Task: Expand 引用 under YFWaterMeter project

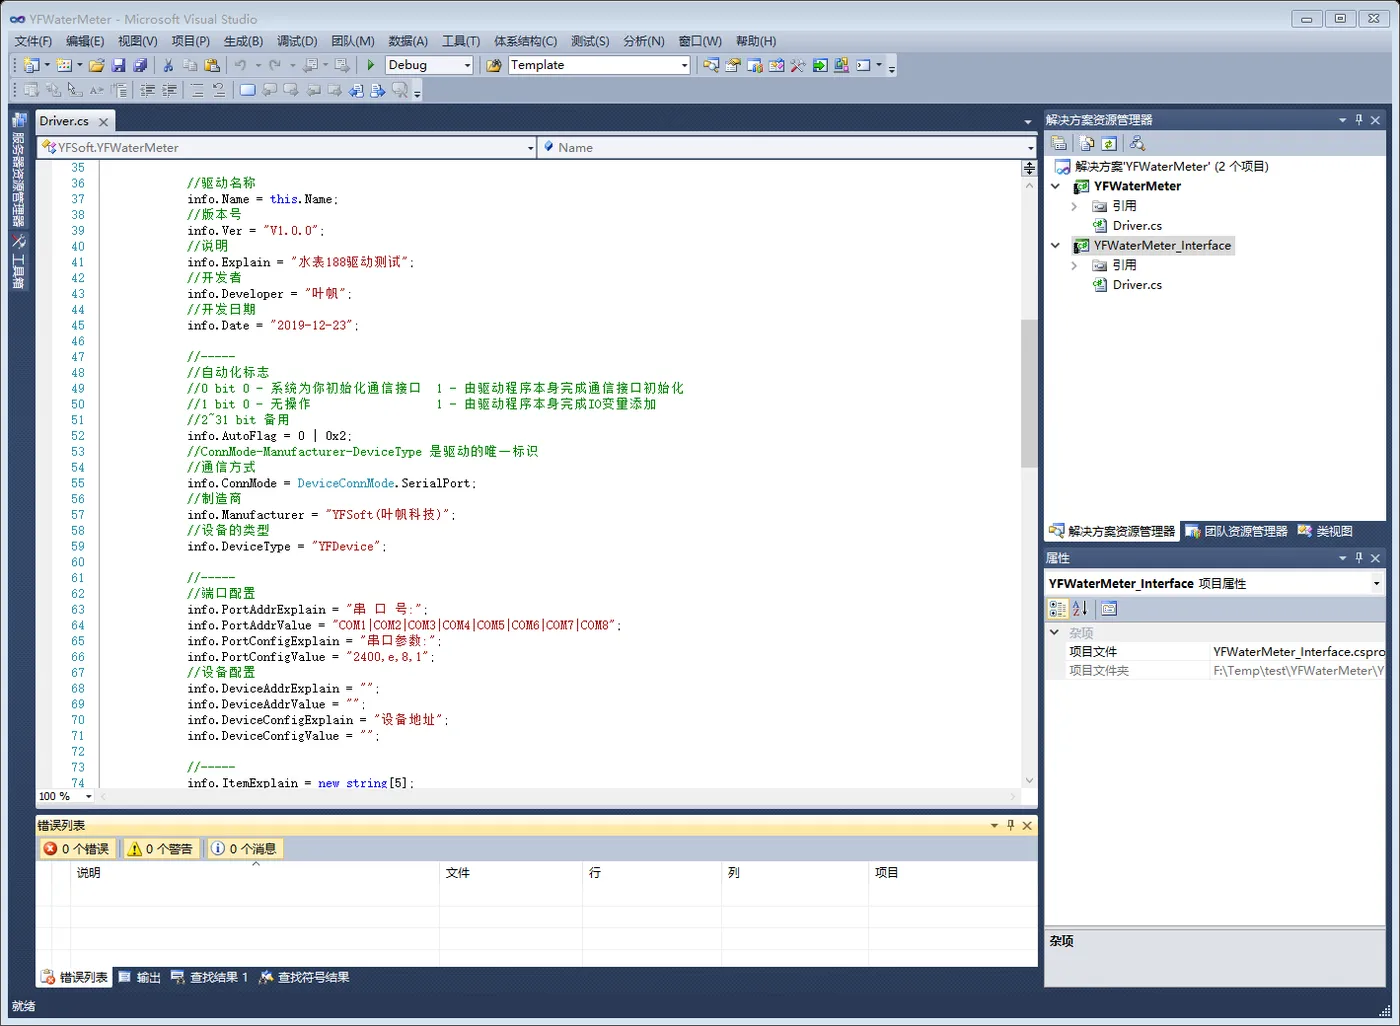Action: point(1074,206)
